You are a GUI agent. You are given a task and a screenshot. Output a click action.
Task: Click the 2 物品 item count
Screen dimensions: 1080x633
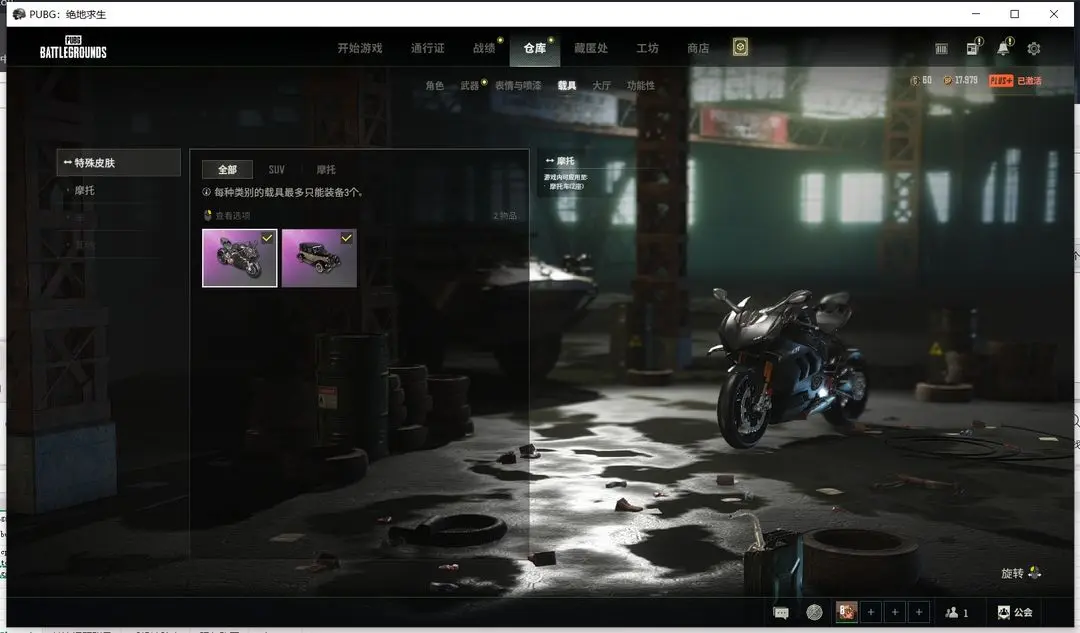505,216
